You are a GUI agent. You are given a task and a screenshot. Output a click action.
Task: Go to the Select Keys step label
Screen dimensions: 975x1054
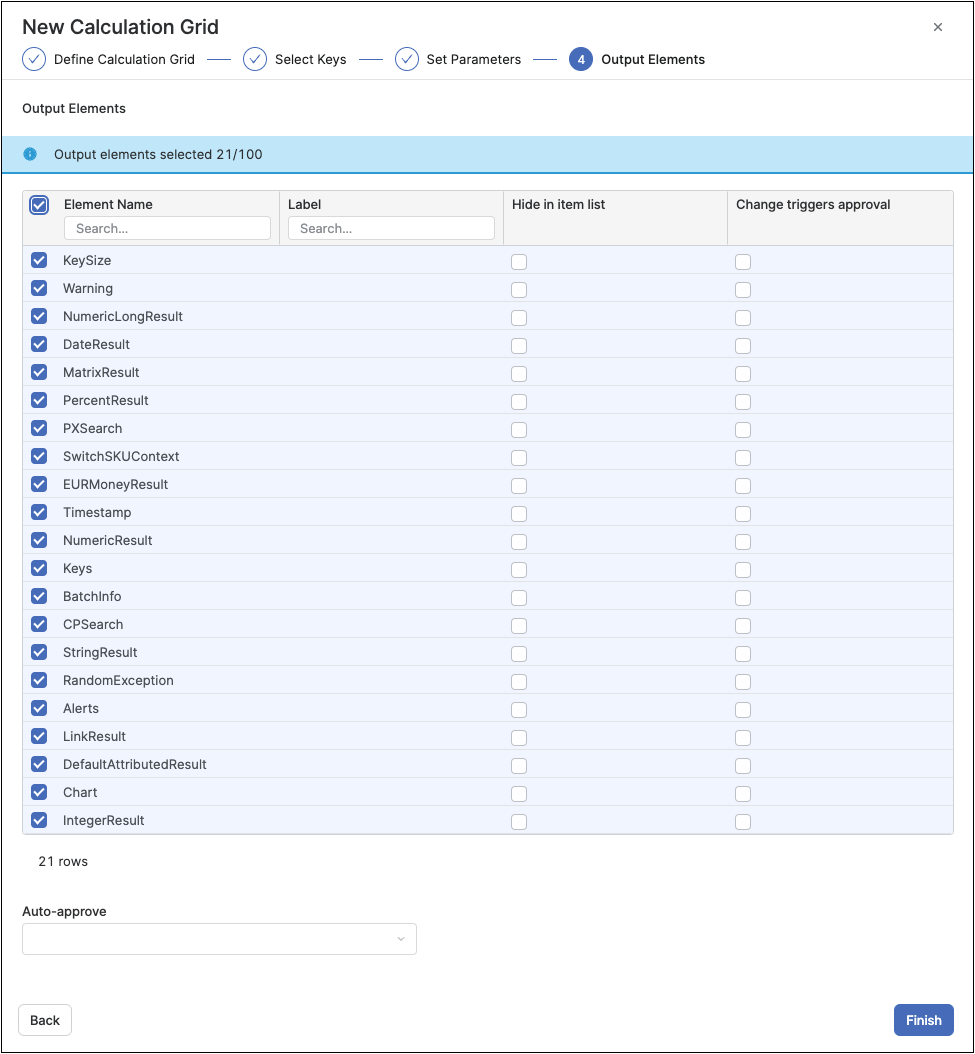point(310,59)
